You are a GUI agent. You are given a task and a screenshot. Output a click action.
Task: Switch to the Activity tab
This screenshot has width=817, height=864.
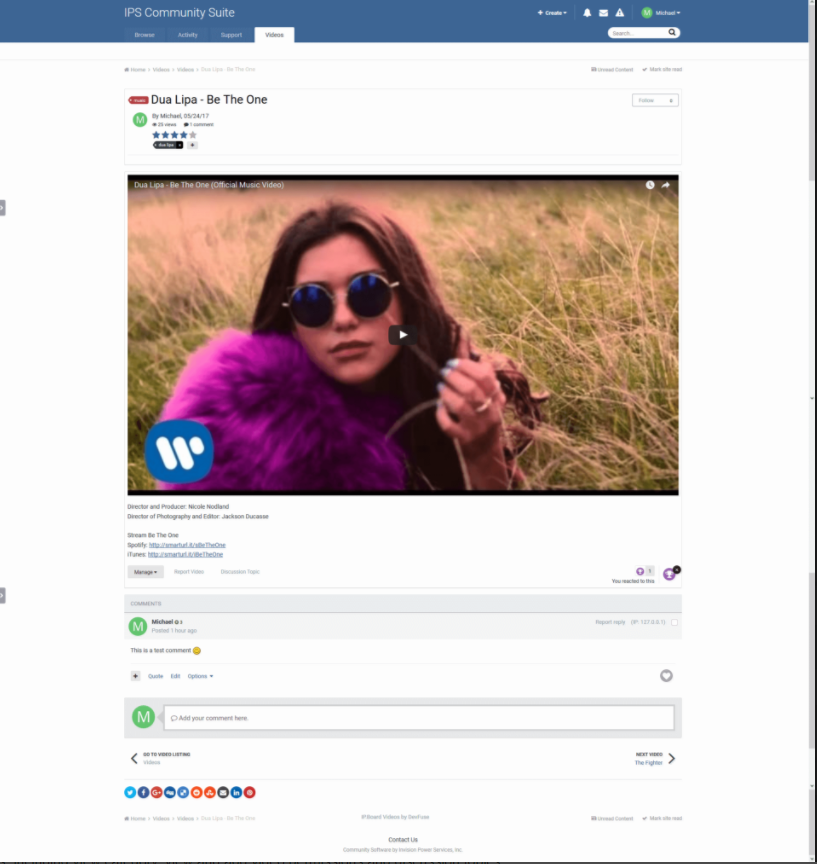pos(187,35)
